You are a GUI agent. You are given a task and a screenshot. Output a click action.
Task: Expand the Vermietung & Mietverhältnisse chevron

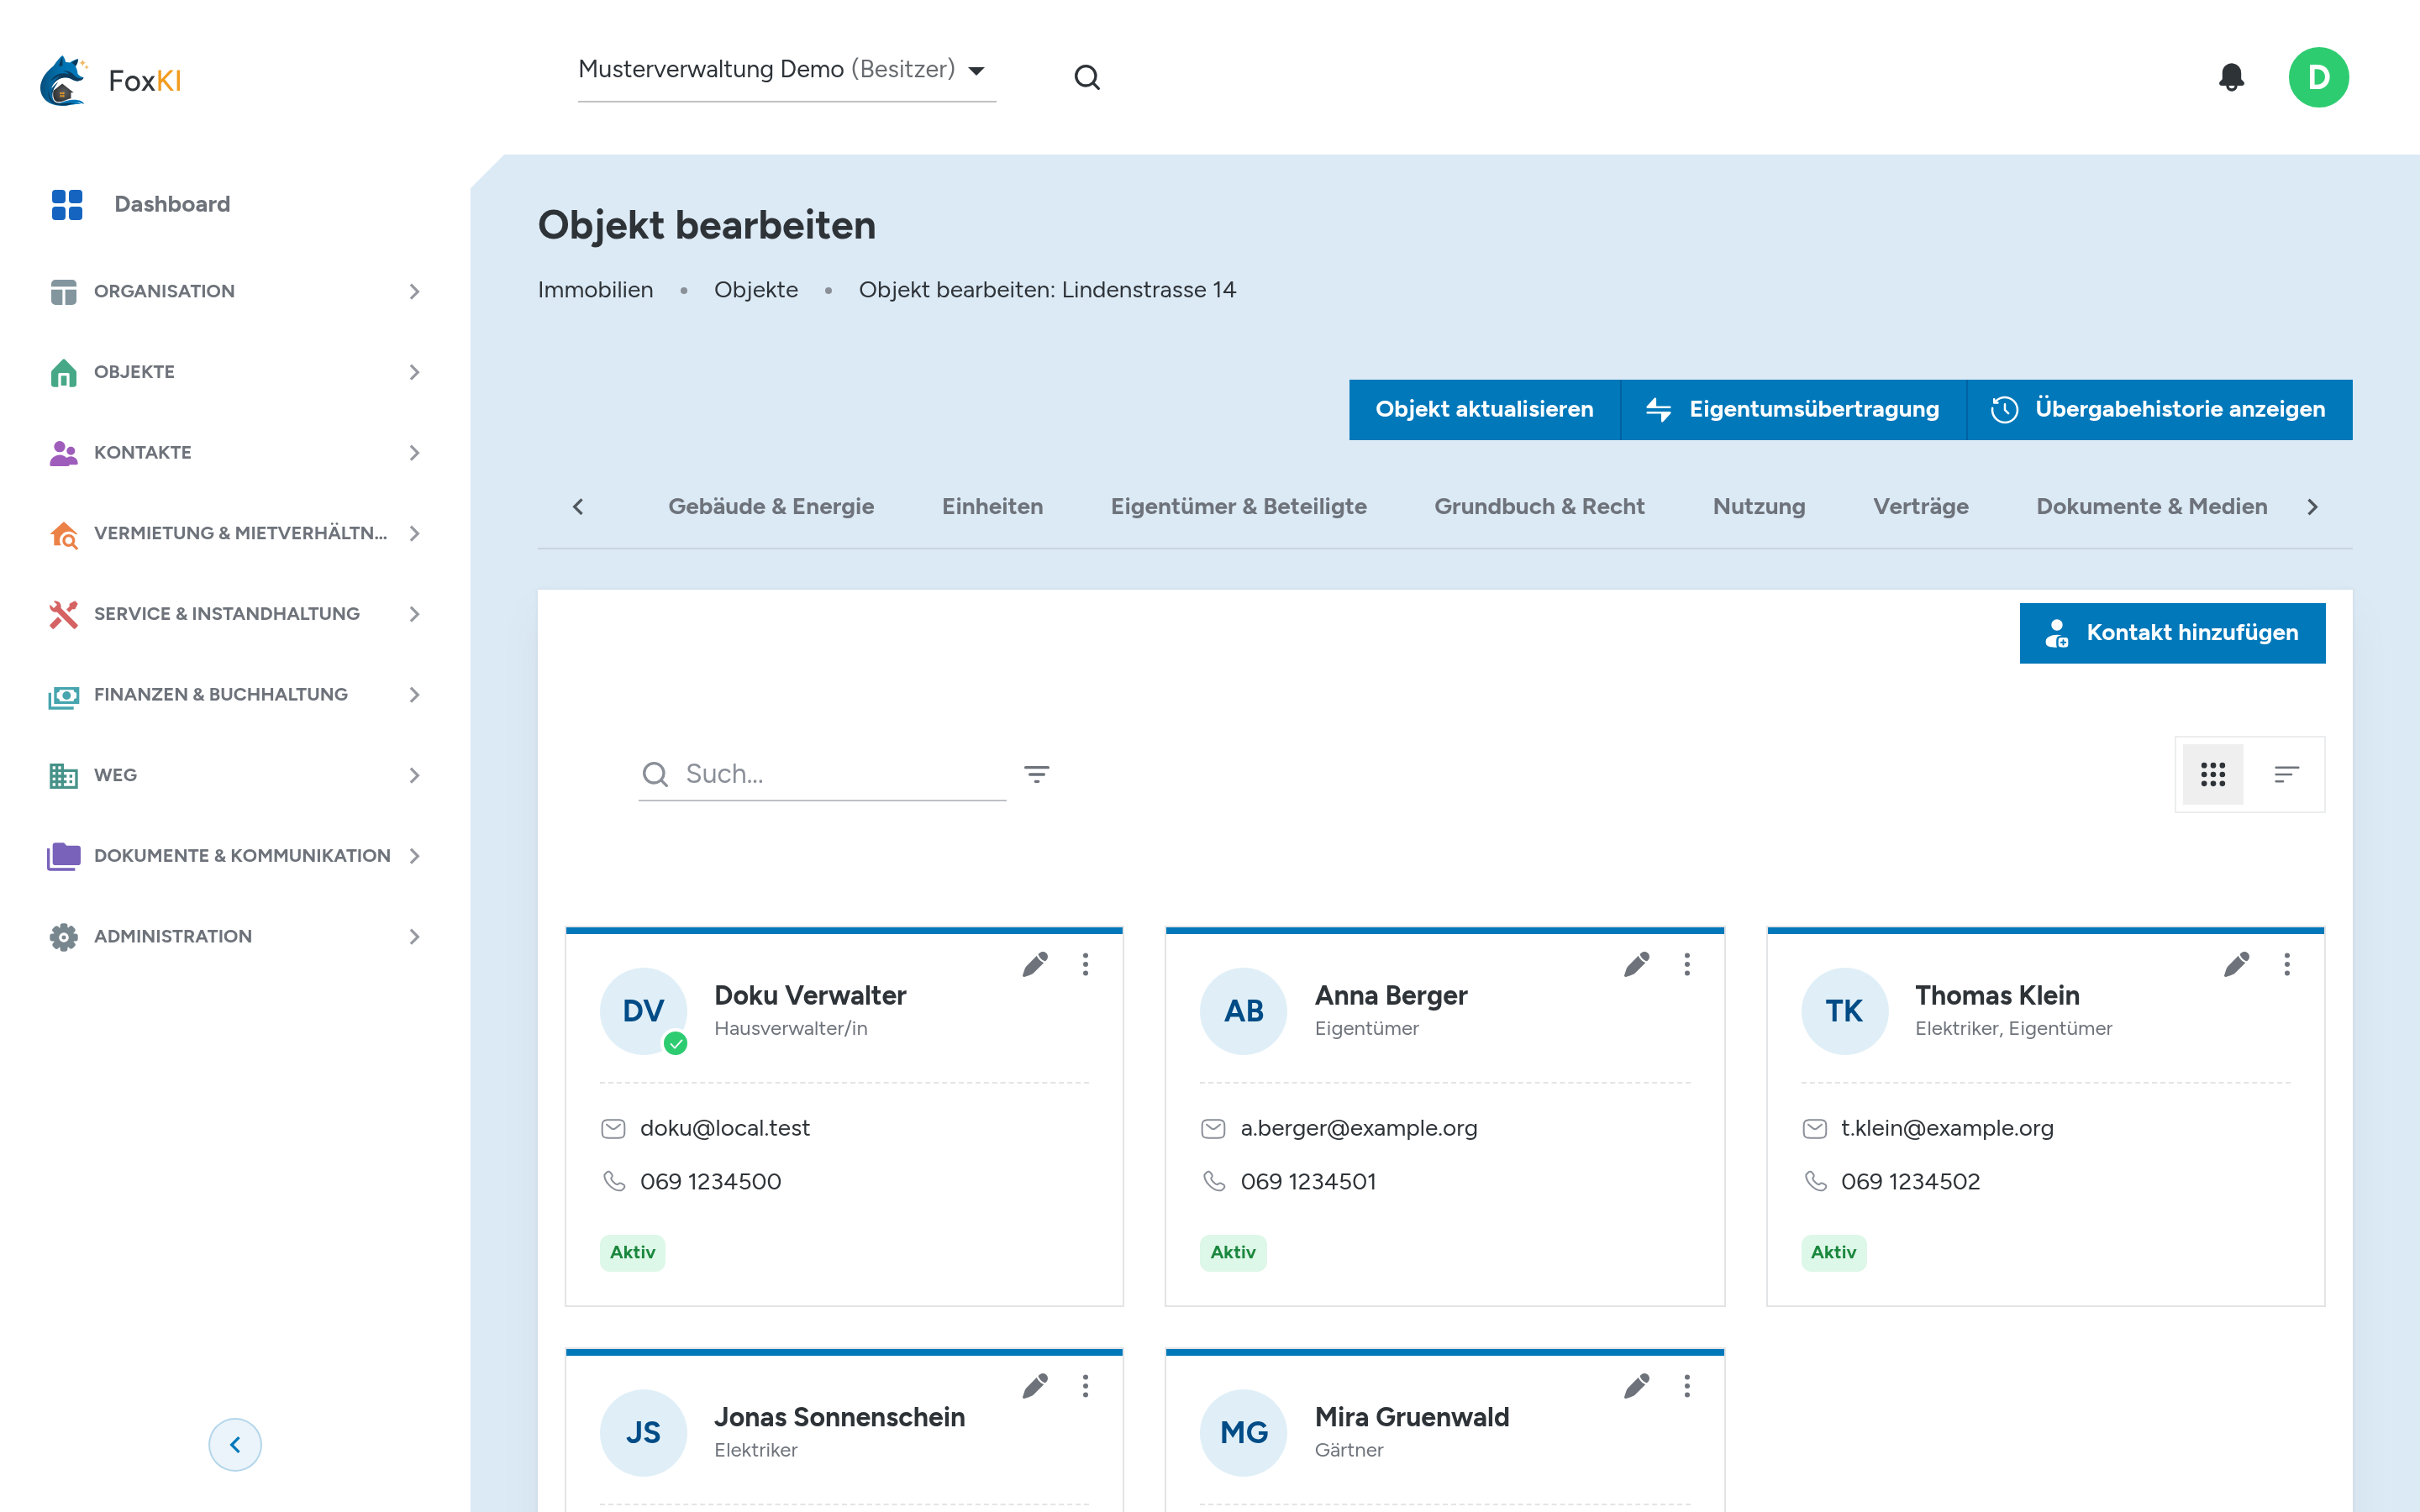tap(414, 534)
